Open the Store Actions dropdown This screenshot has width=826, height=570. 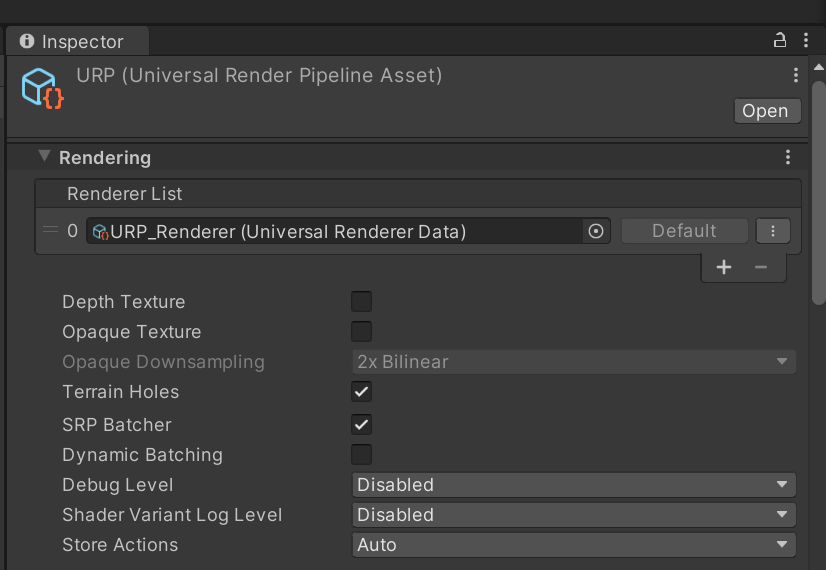tap(574, 545)
